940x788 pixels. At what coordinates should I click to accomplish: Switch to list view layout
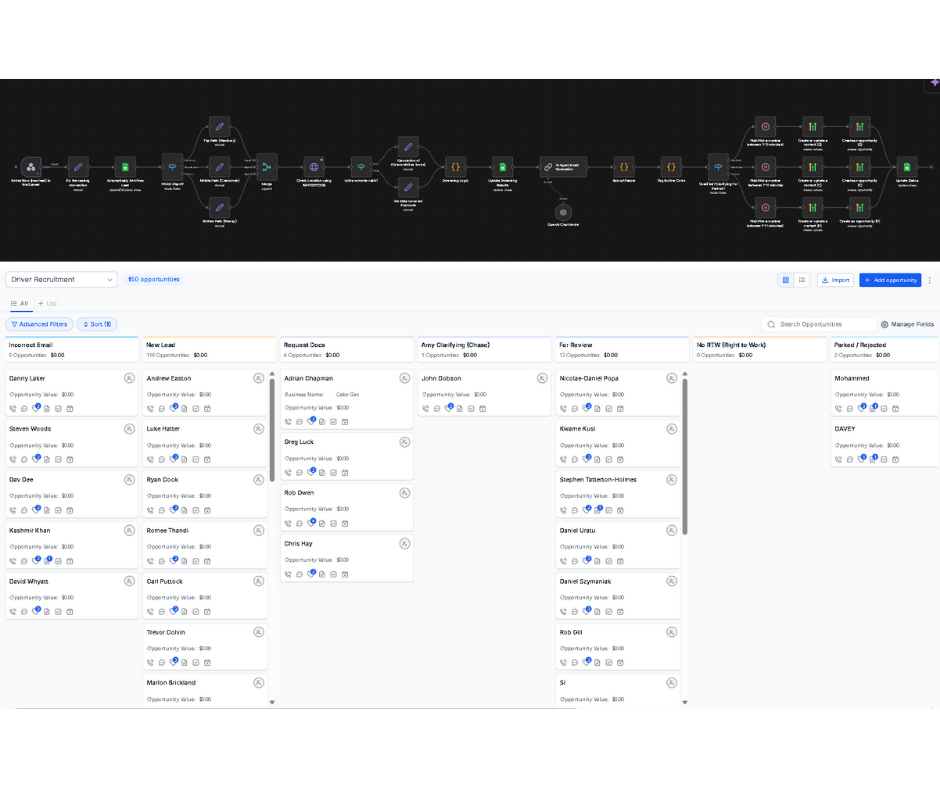coord(802,280)
